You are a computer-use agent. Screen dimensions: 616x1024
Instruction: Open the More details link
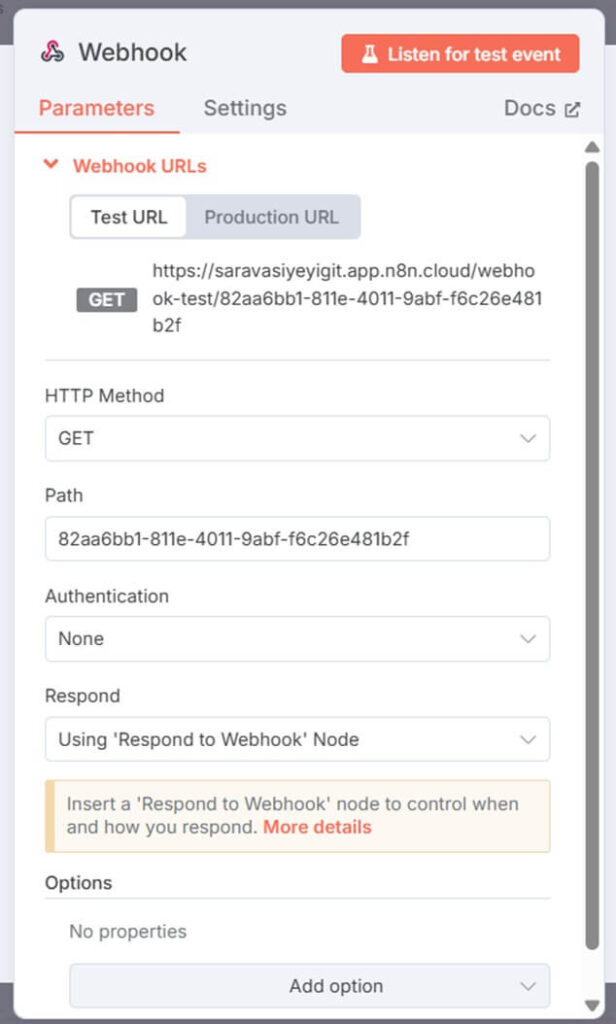[317, 827]
